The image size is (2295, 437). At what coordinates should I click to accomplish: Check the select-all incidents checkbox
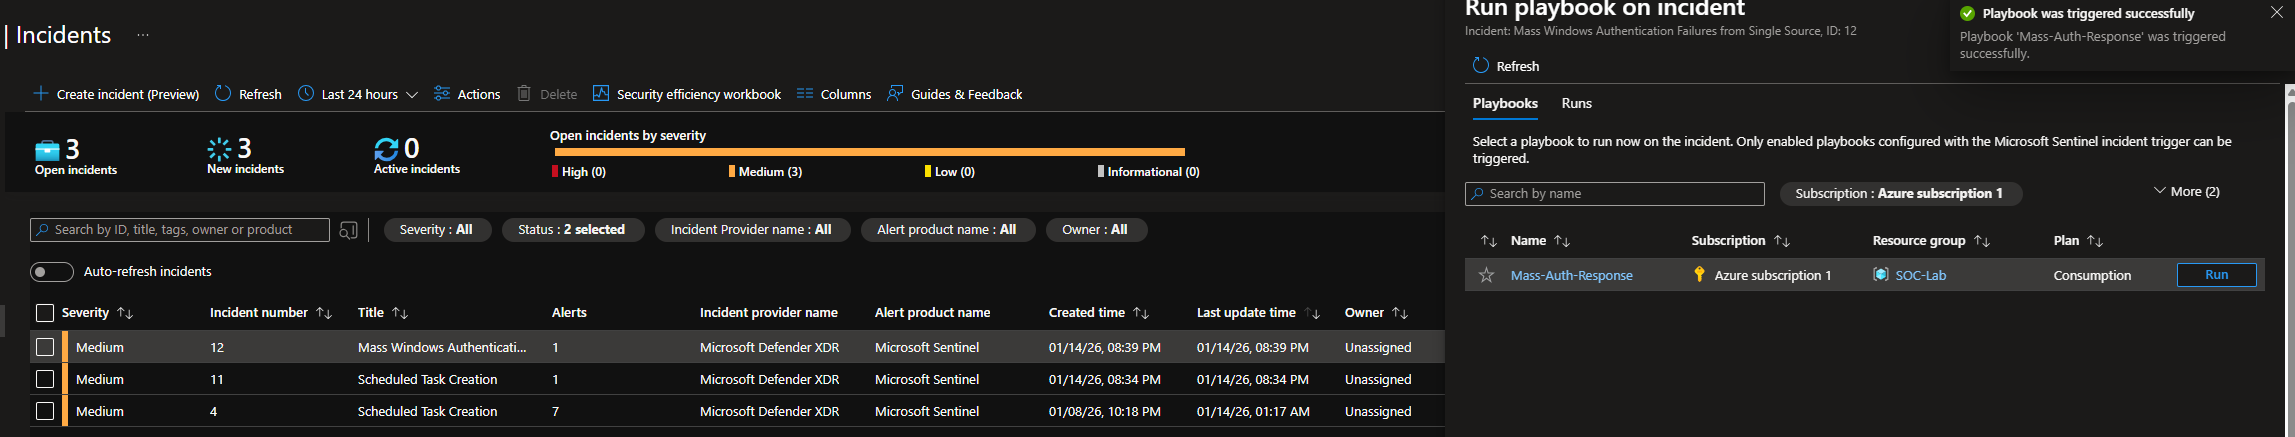pyautogui.click(x=45, y=313)
